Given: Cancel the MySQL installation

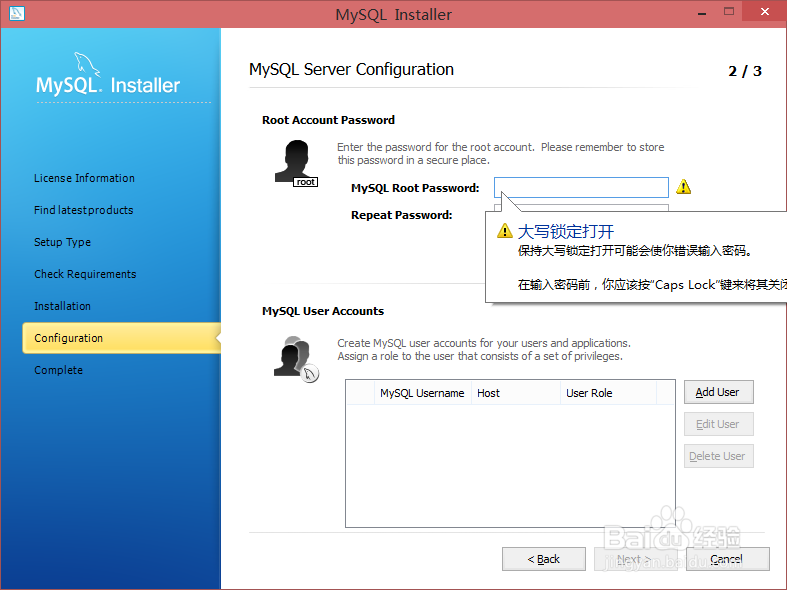Looking at the screenshot, I should click(728, 559).
